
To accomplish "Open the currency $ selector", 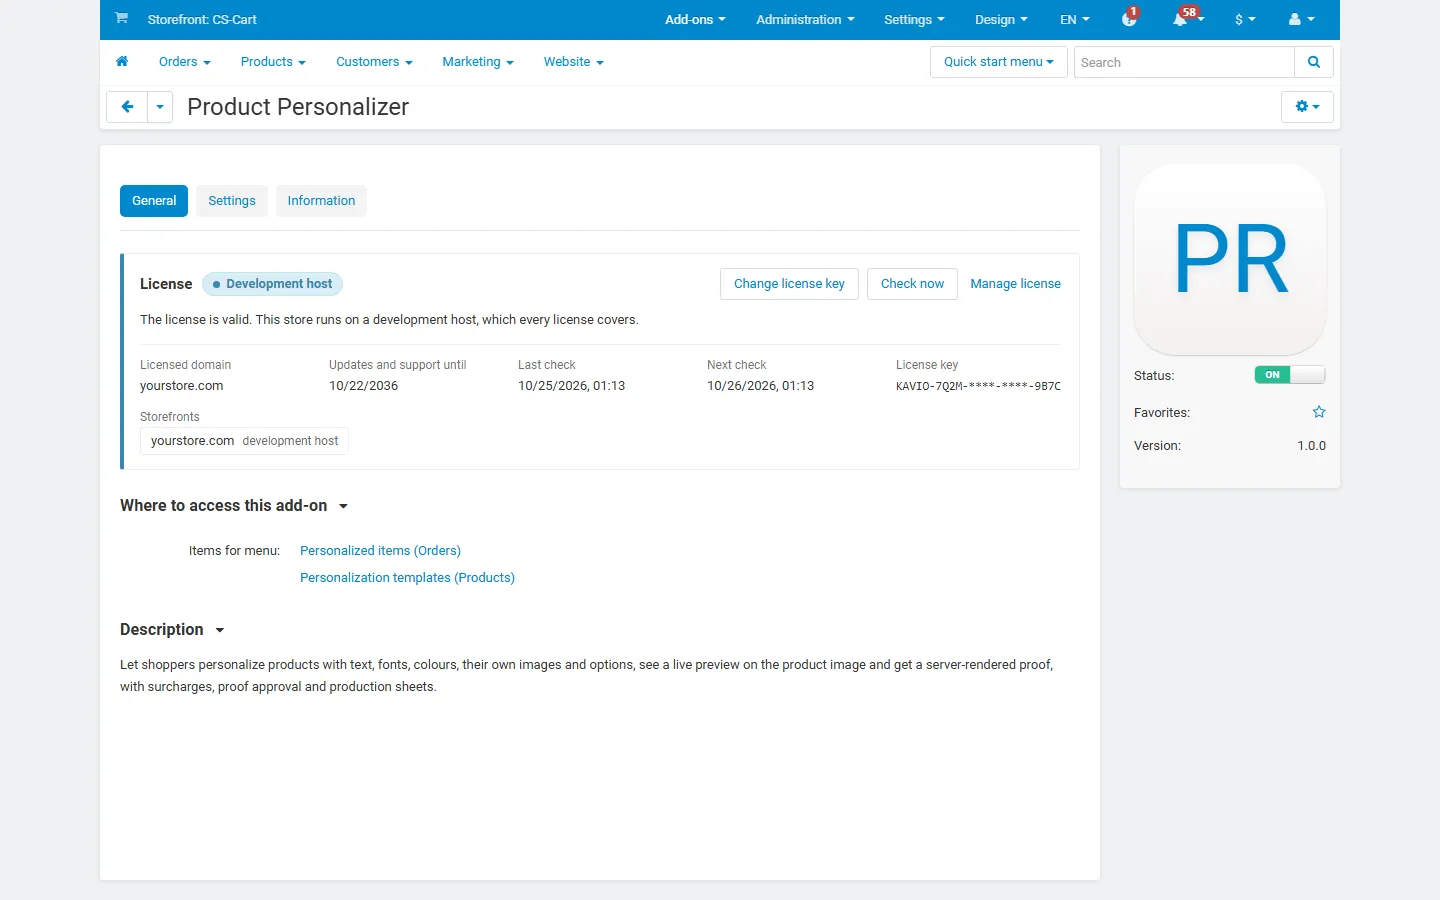I will [x=1245, y=19].
